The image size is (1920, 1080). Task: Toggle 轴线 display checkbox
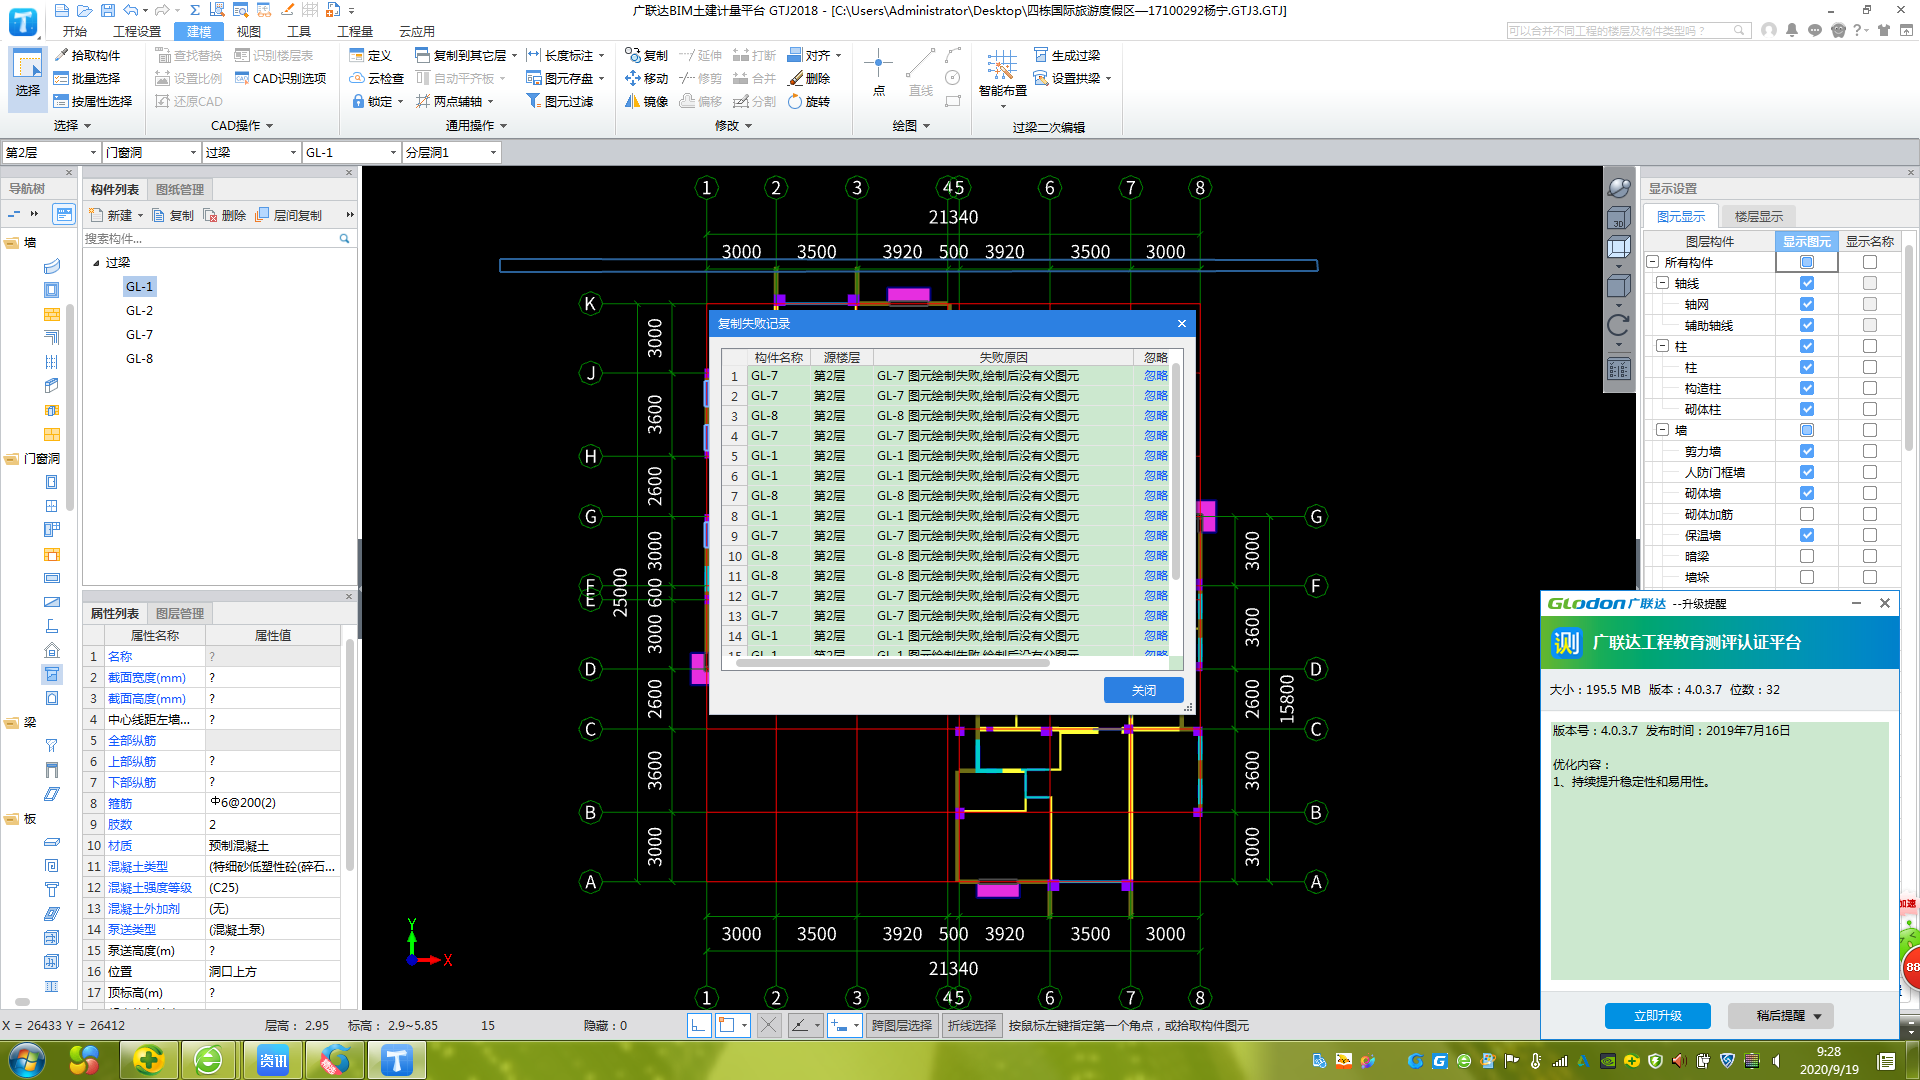[1807, 283]
